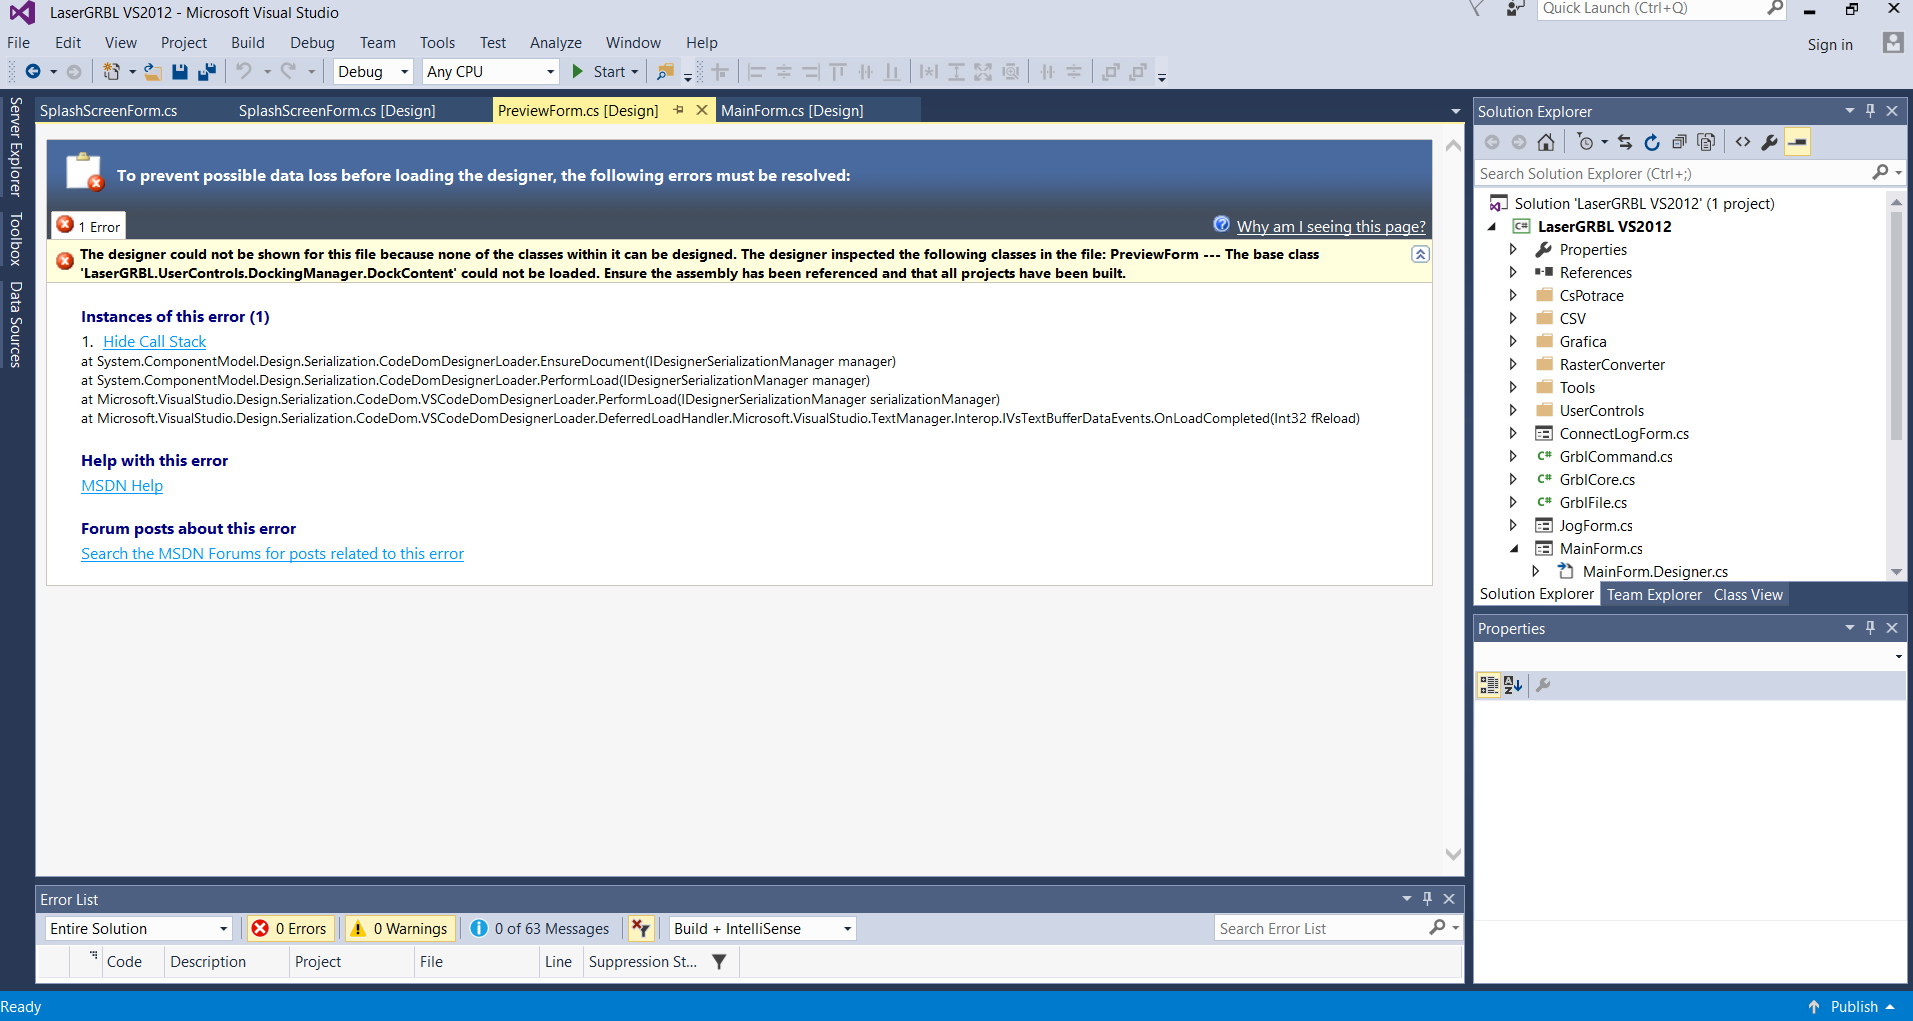Viewport: 1913px width, 1021px height.
Task: Switch to SplashScreenForm.cs tab
Action: (109, 110)
